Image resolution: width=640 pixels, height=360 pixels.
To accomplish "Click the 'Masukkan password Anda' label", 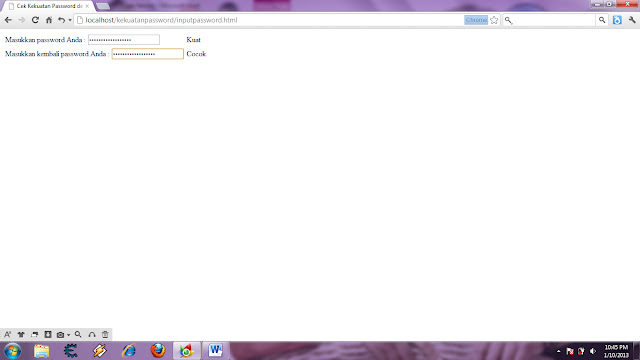I will pos(45,40).
